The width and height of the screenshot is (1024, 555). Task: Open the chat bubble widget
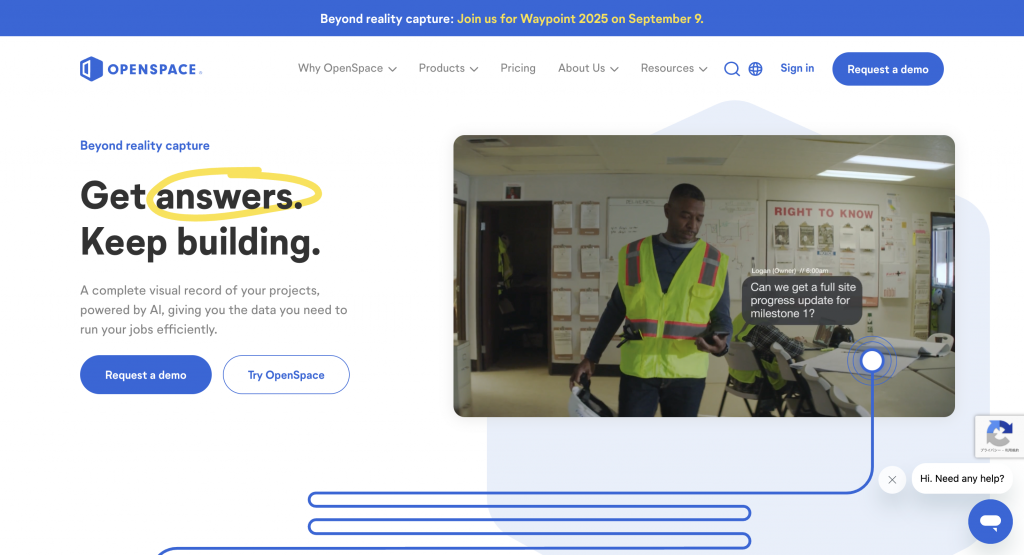pos(990,521)
